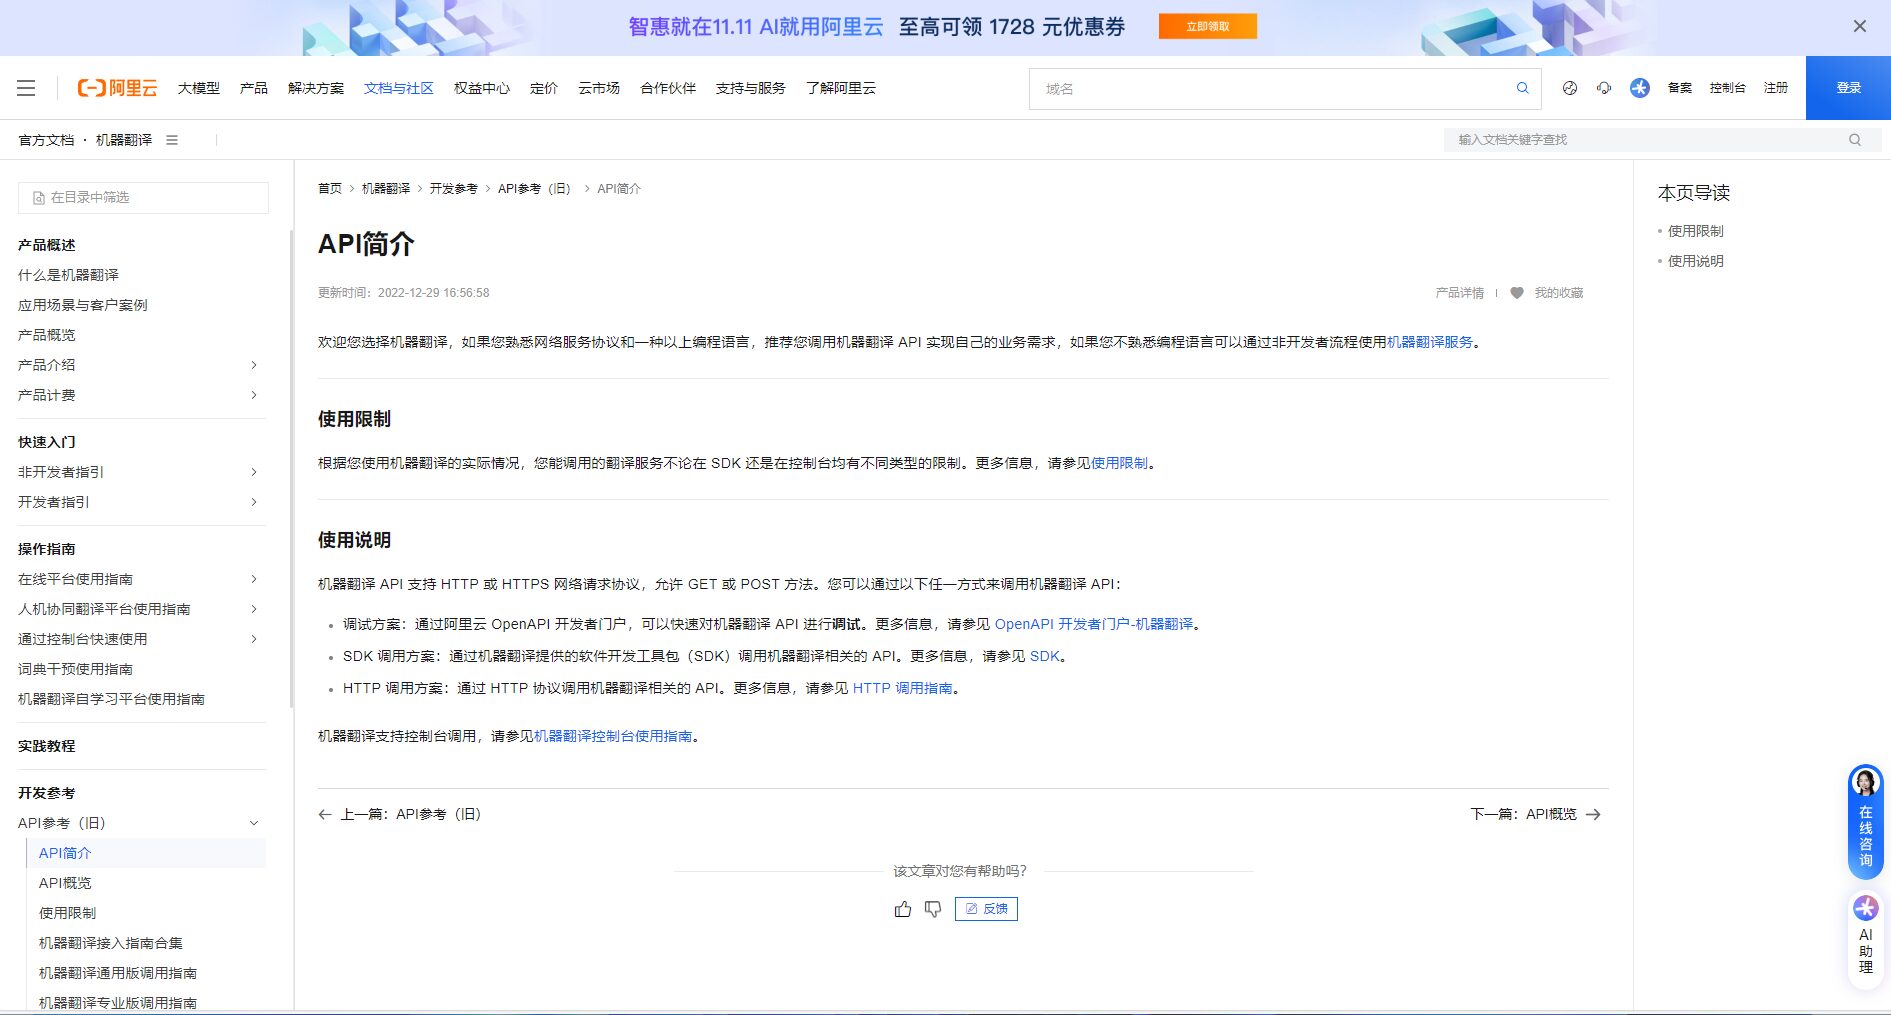
Task: Open the SDK link in the article
Action: pos(1046,656)
